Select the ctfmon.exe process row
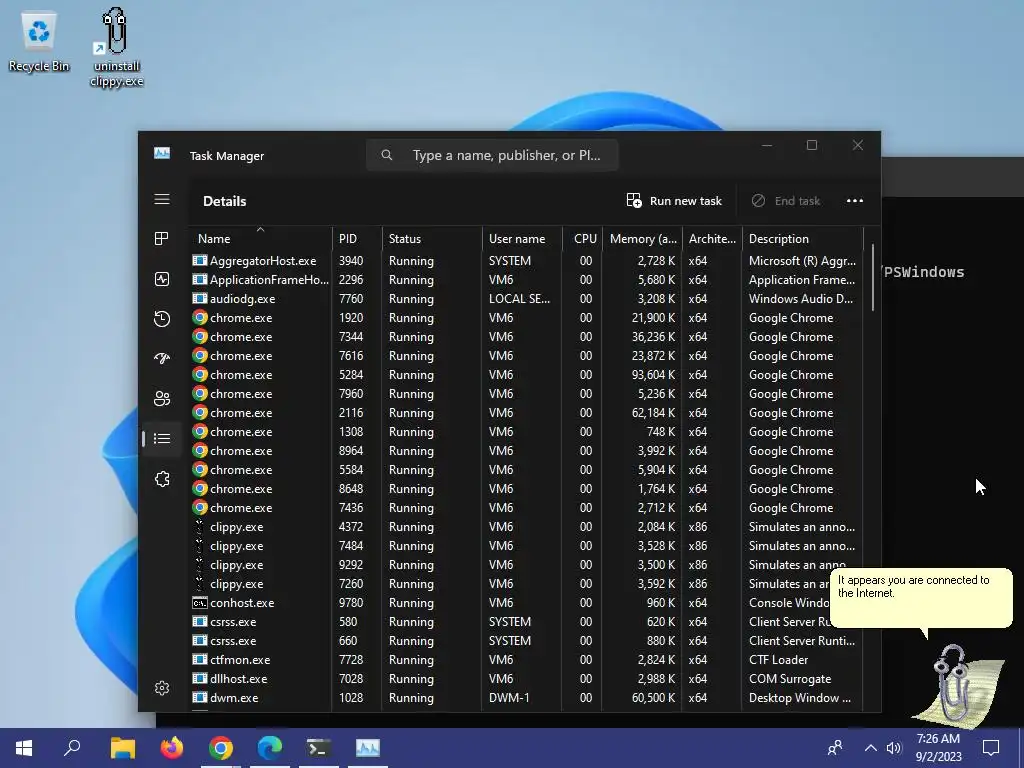This screenshot has width=1024, height=768. (x=526, y=660)
